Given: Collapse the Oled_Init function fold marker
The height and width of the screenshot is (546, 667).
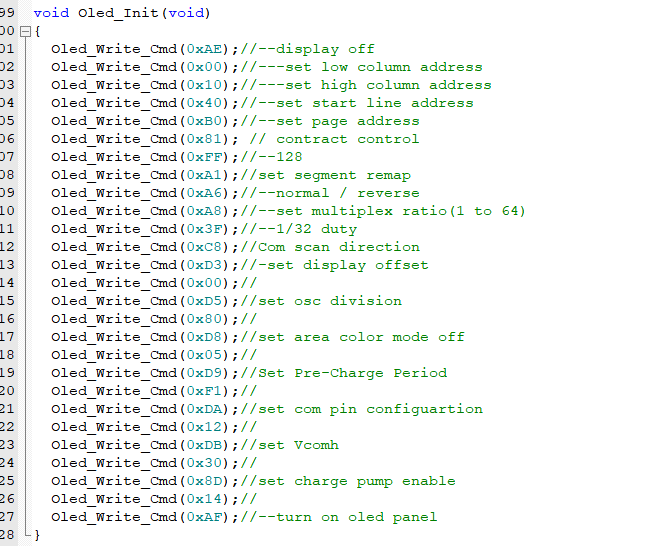Looking at the screenshot, I should (x=26, y=31).
